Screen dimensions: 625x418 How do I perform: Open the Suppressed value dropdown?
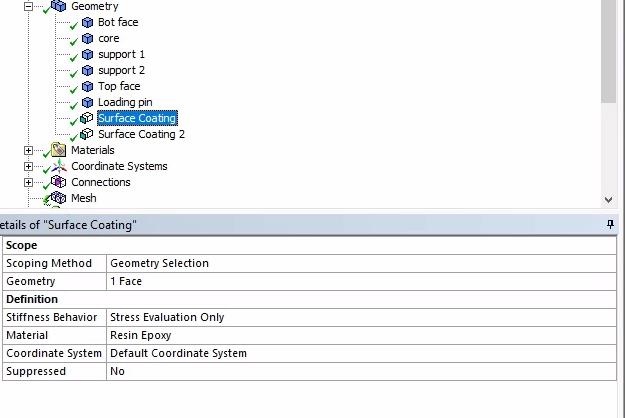361,371
